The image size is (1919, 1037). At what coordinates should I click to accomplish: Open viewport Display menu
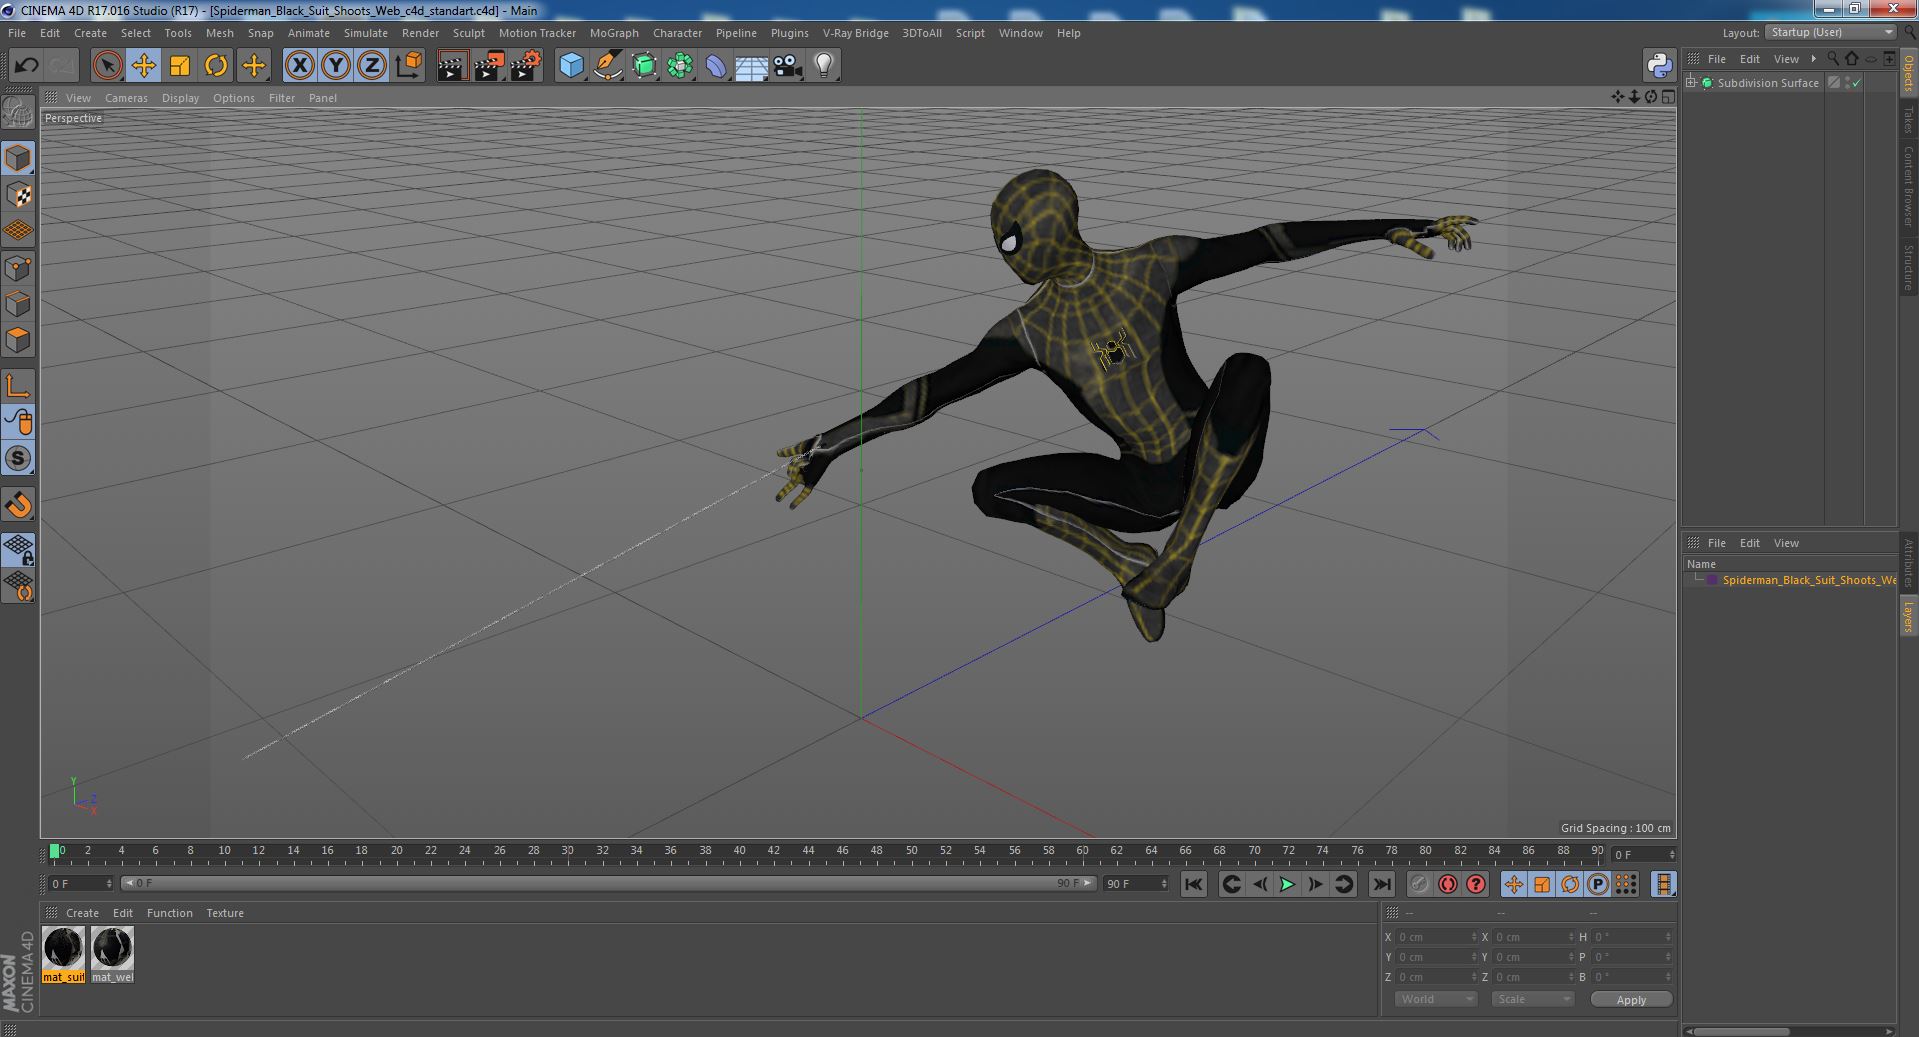click(180, 98)
